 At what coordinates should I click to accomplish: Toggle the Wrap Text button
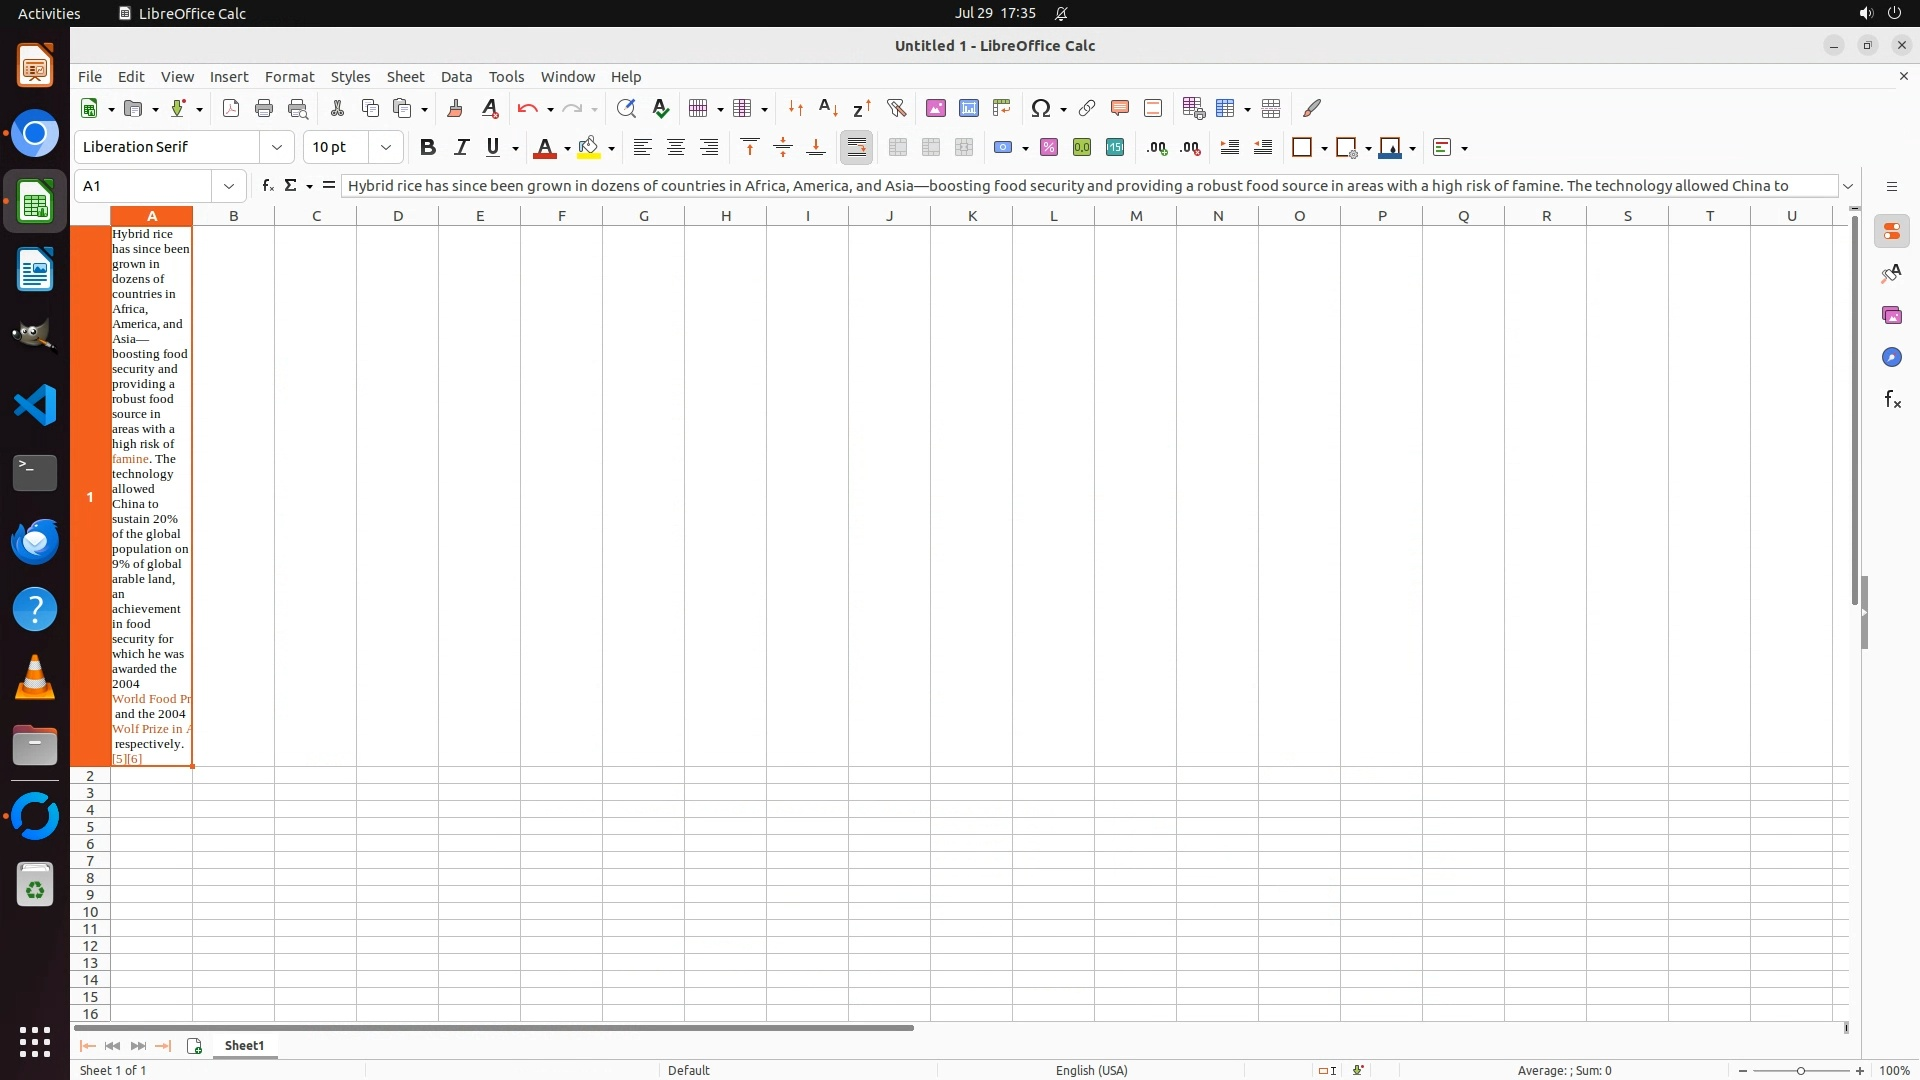[857, 148]
